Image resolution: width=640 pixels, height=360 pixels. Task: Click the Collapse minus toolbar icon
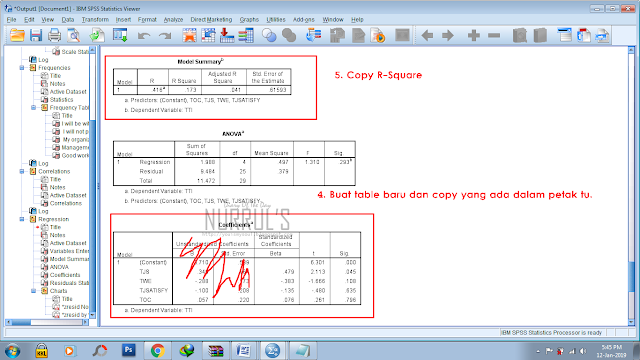[x=494, y=36]
